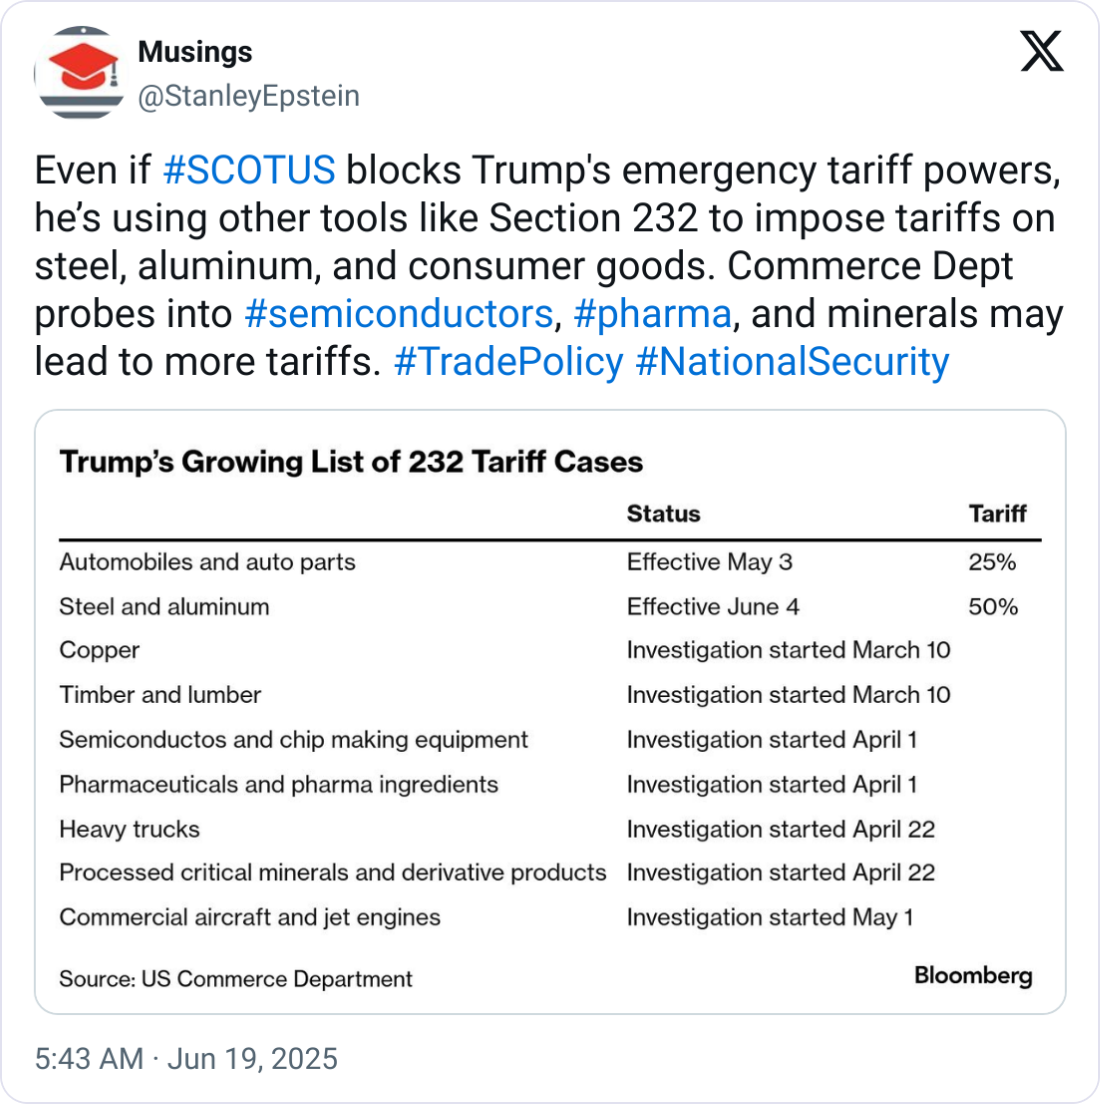Open the #TradePolicy hashtag
This screenshot has height=1104, width=1100.
click(509, 362)
